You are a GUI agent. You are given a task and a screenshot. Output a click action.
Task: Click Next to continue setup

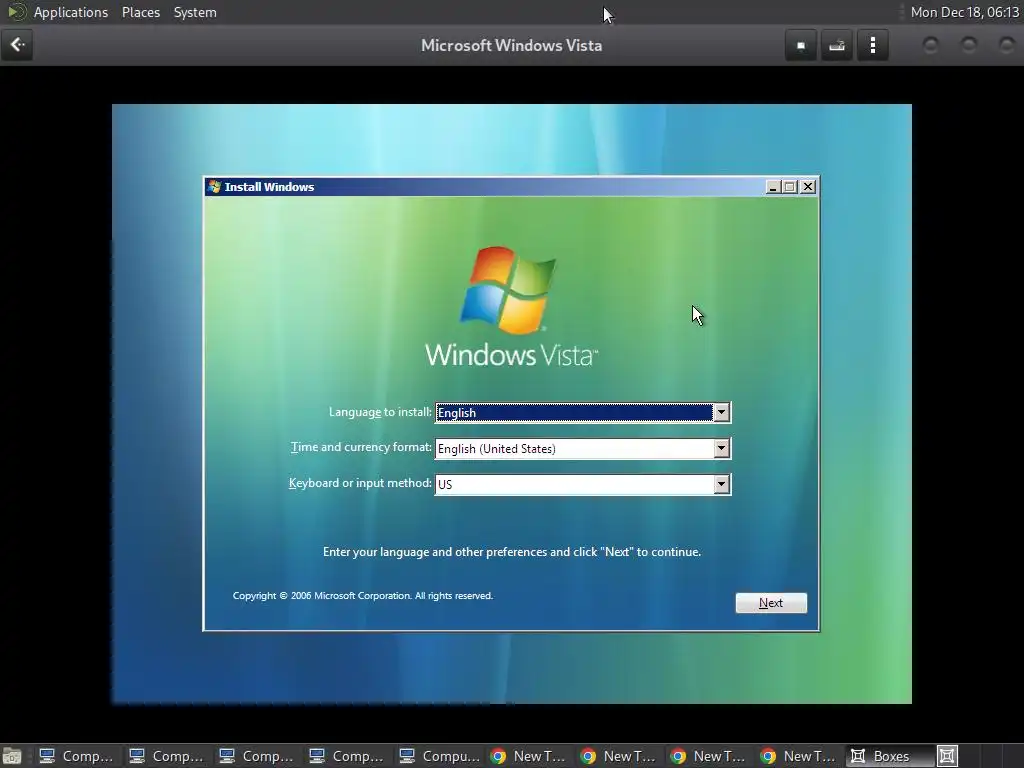771,603
